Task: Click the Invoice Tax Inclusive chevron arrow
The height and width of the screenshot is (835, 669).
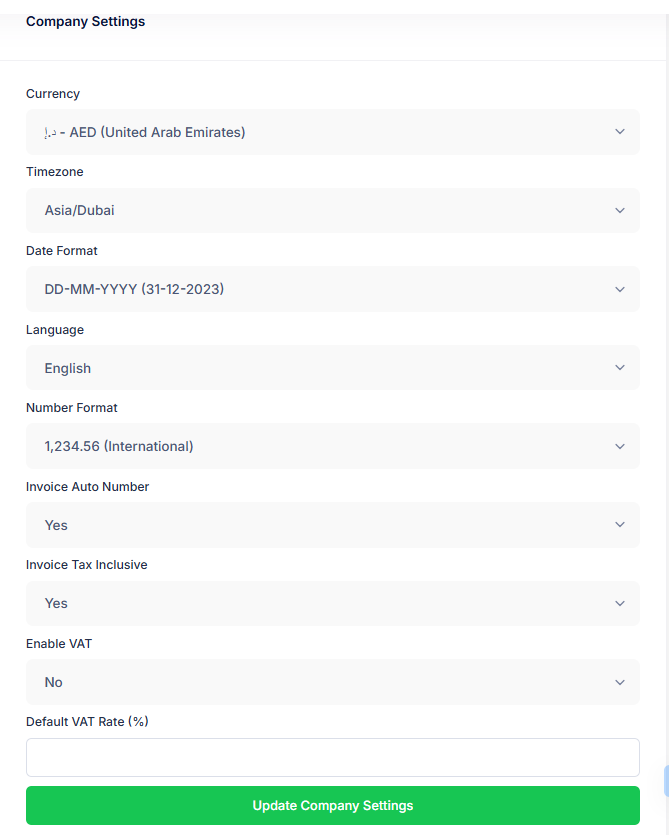Action: tap(620, 603)
